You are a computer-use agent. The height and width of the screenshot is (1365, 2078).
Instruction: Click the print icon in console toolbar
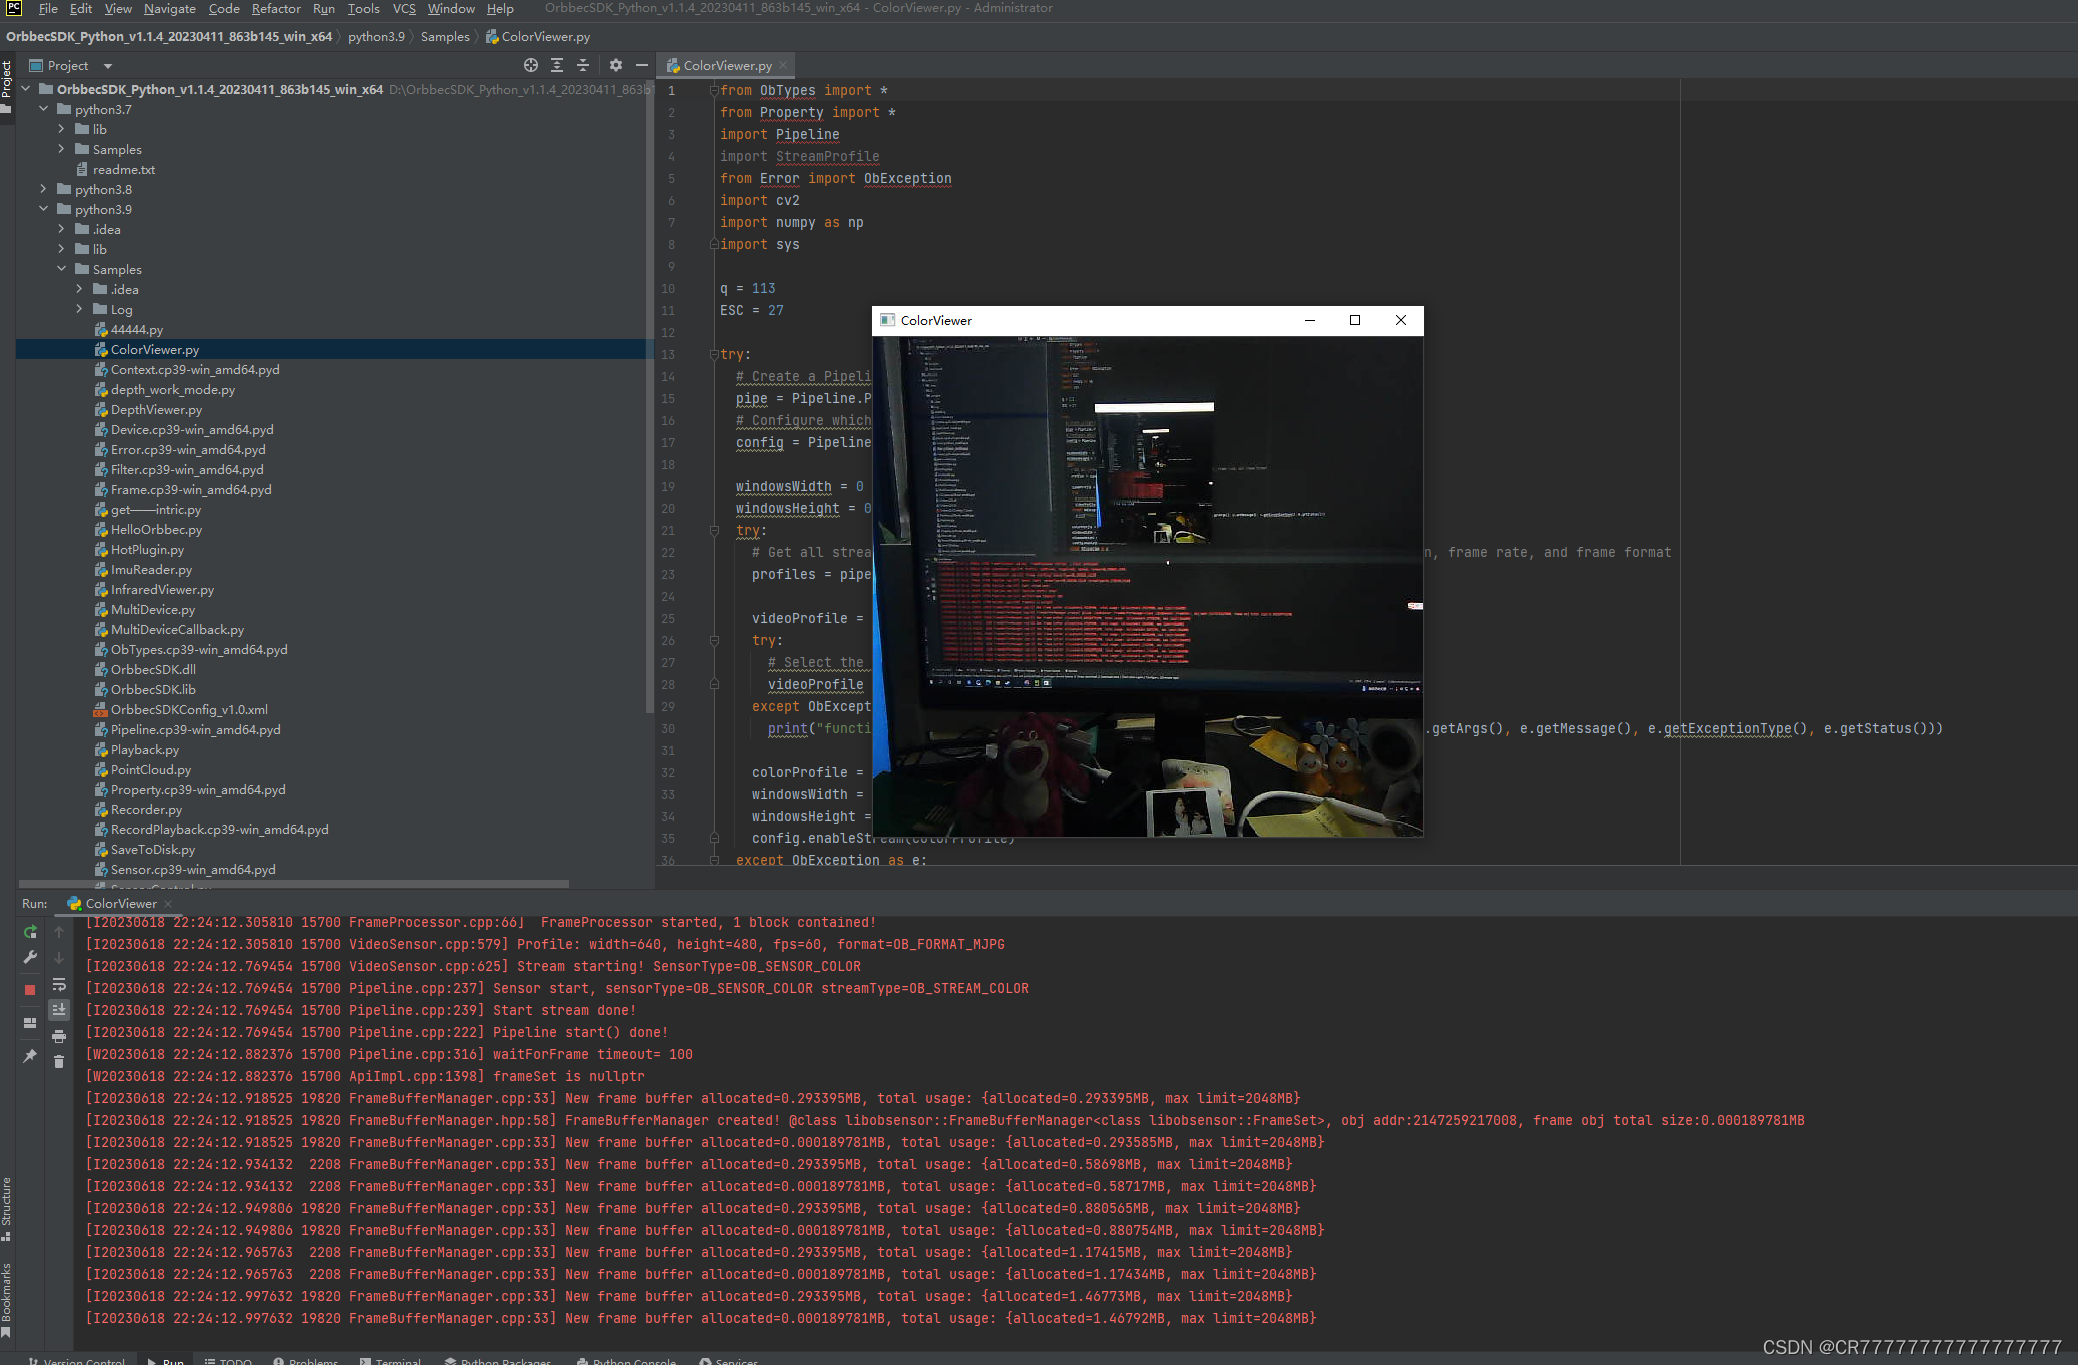pyautogui.click(x=59, y=1036)
